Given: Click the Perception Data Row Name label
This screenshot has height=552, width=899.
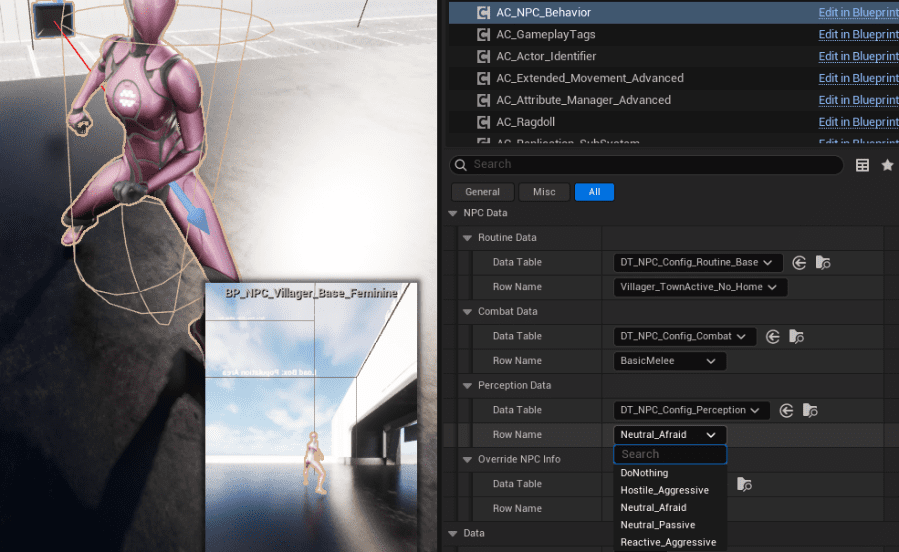Looking at the screenshot, I should click(517, 435).
